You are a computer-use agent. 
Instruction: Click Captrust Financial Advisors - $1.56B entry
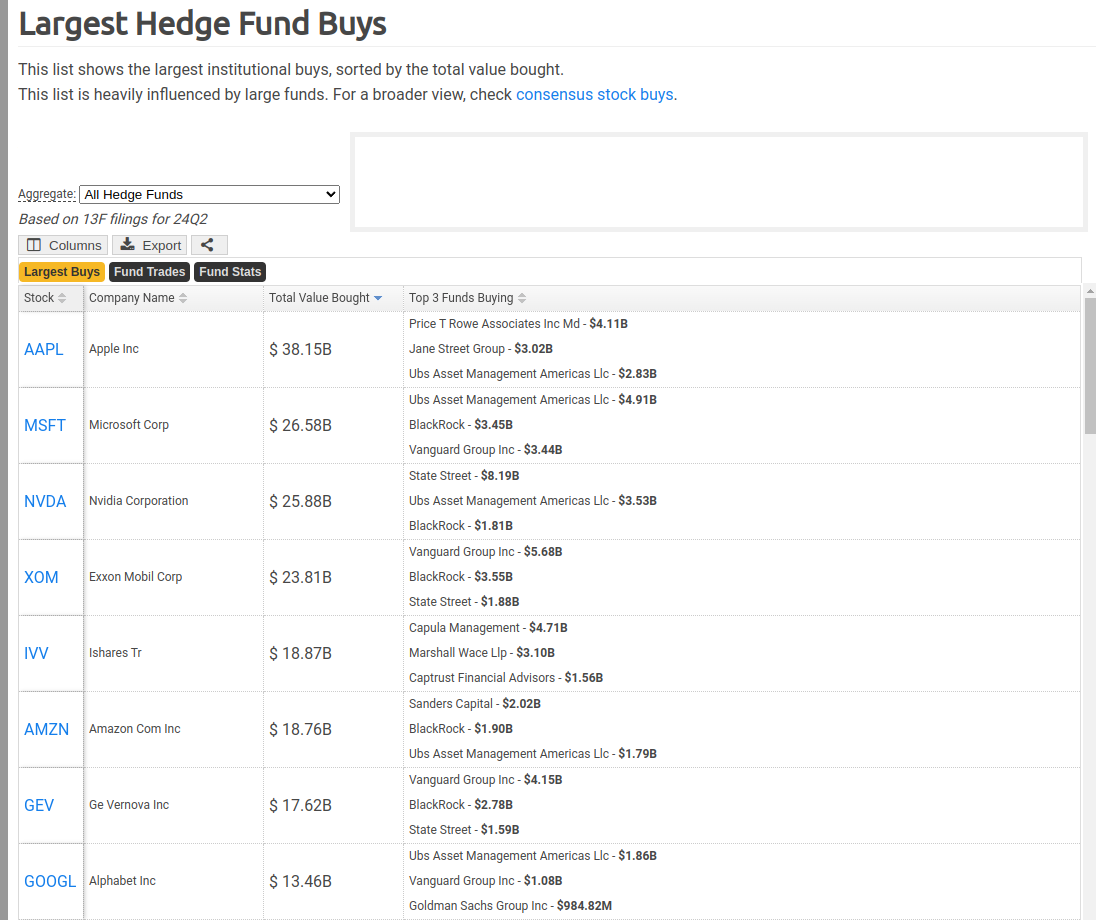[506, 678]
